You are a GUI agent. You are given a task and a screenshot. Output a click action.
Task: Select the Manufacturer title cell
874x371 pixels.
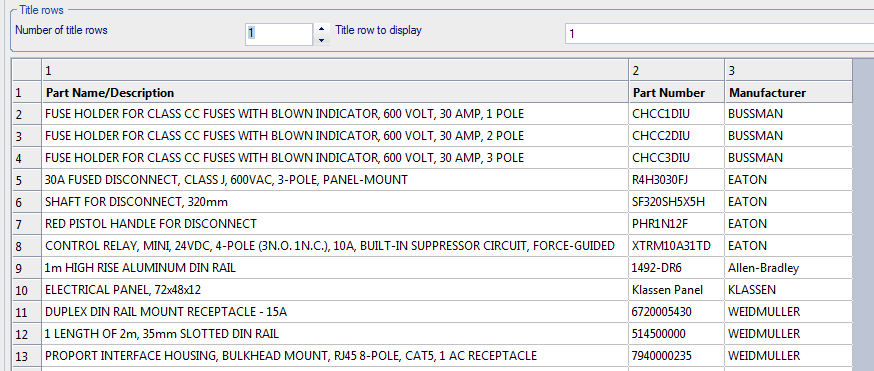789,92
